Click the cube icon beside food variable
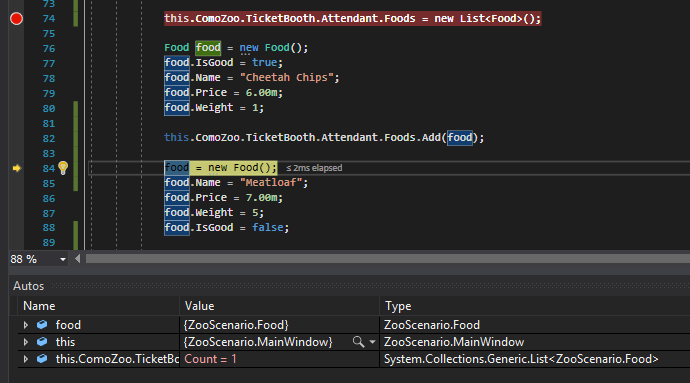 pyautogui.click(x=42, y=325)
